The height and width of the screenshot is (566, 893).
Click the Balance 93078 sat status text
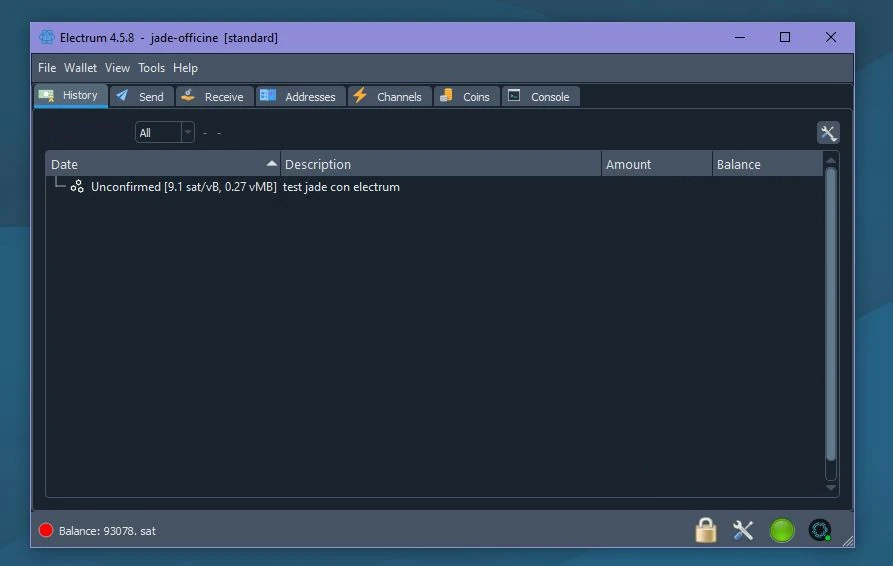[107, 531]
